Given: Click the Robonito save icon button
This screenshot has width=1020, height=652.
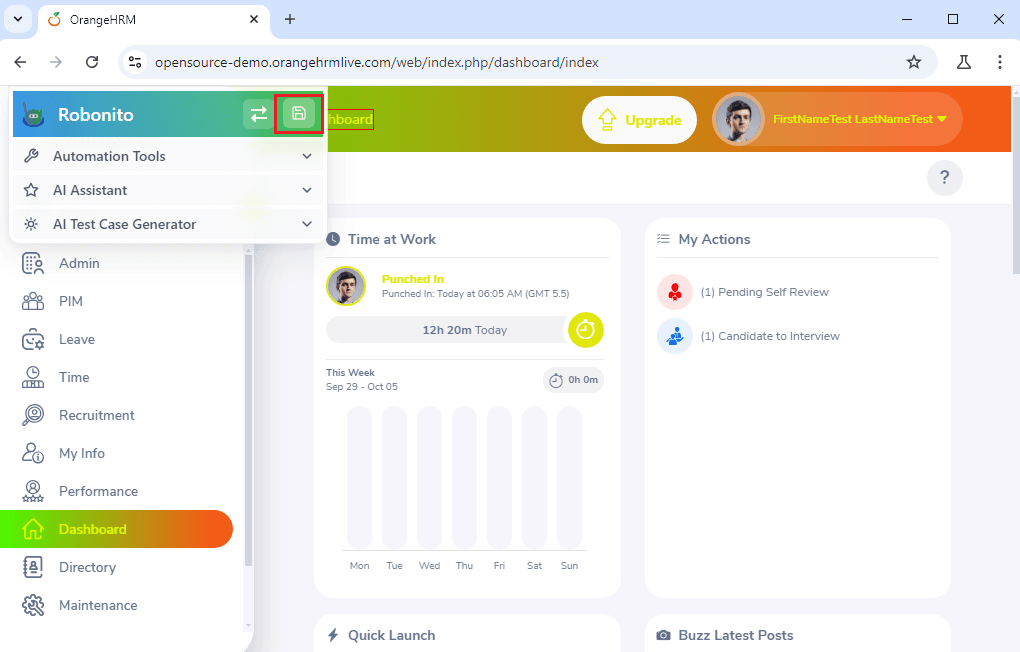Looking at the screenshot, I should (x=299, y=114).
